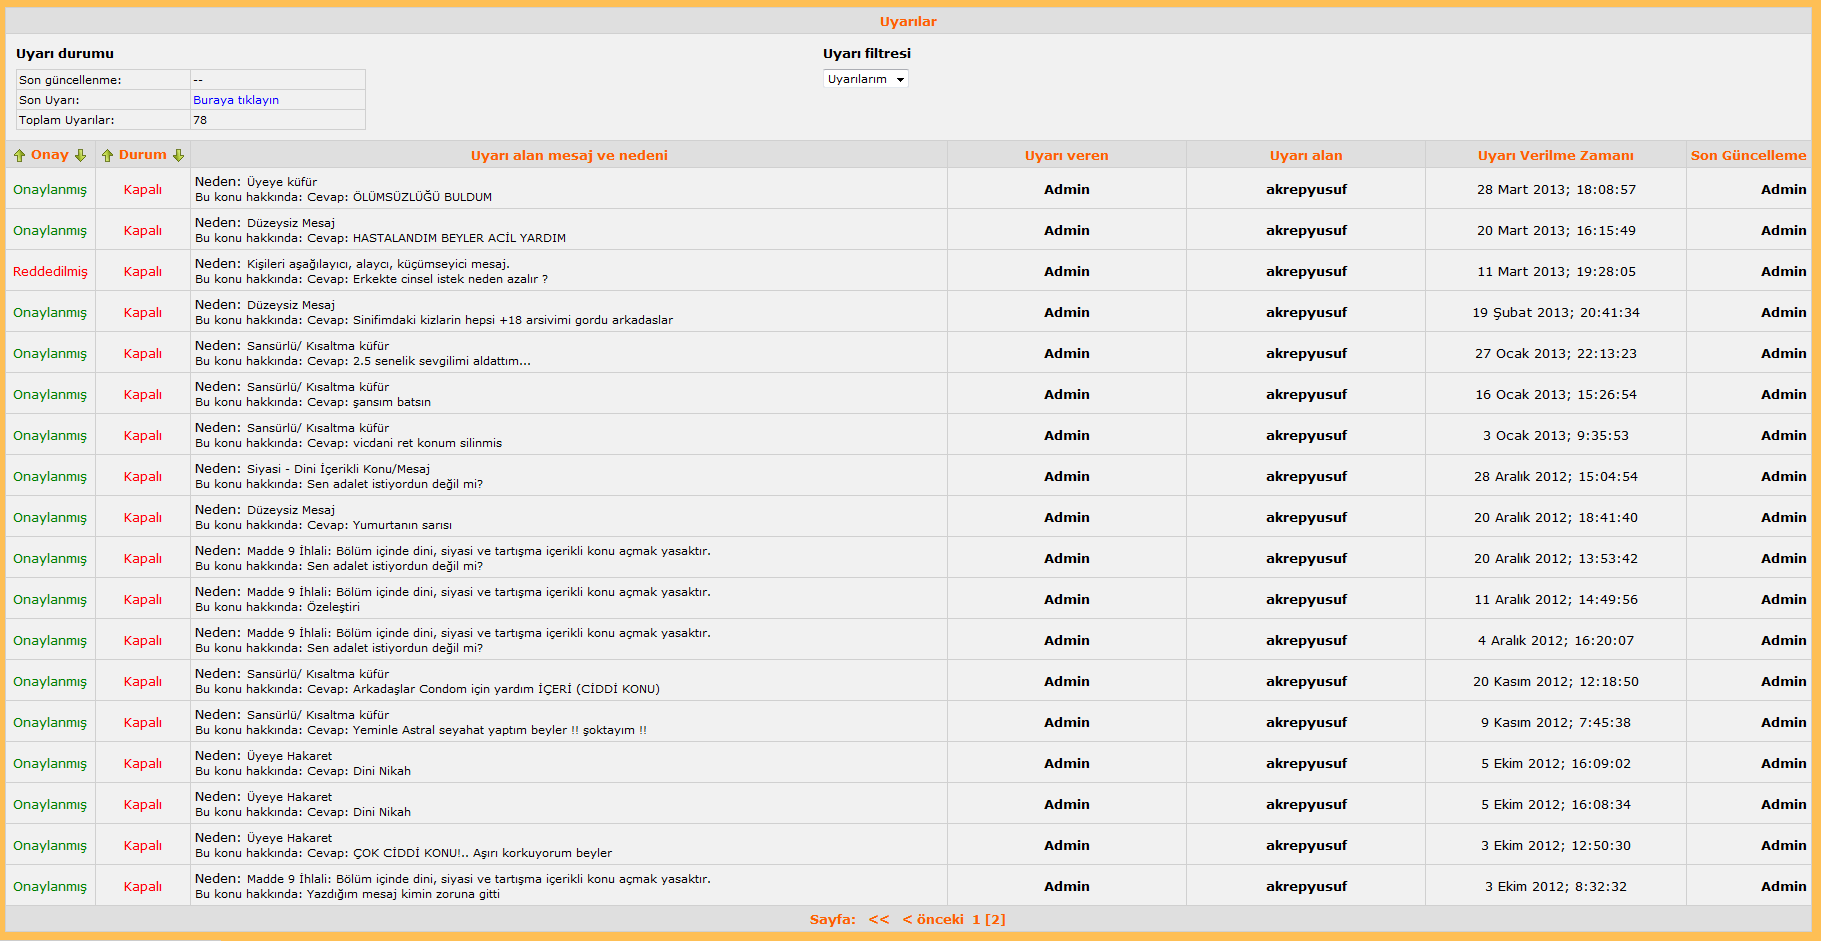
Task: Select date '19 Şubat 2013; 20:41:34'
Action: click(x=1556, y=312)
